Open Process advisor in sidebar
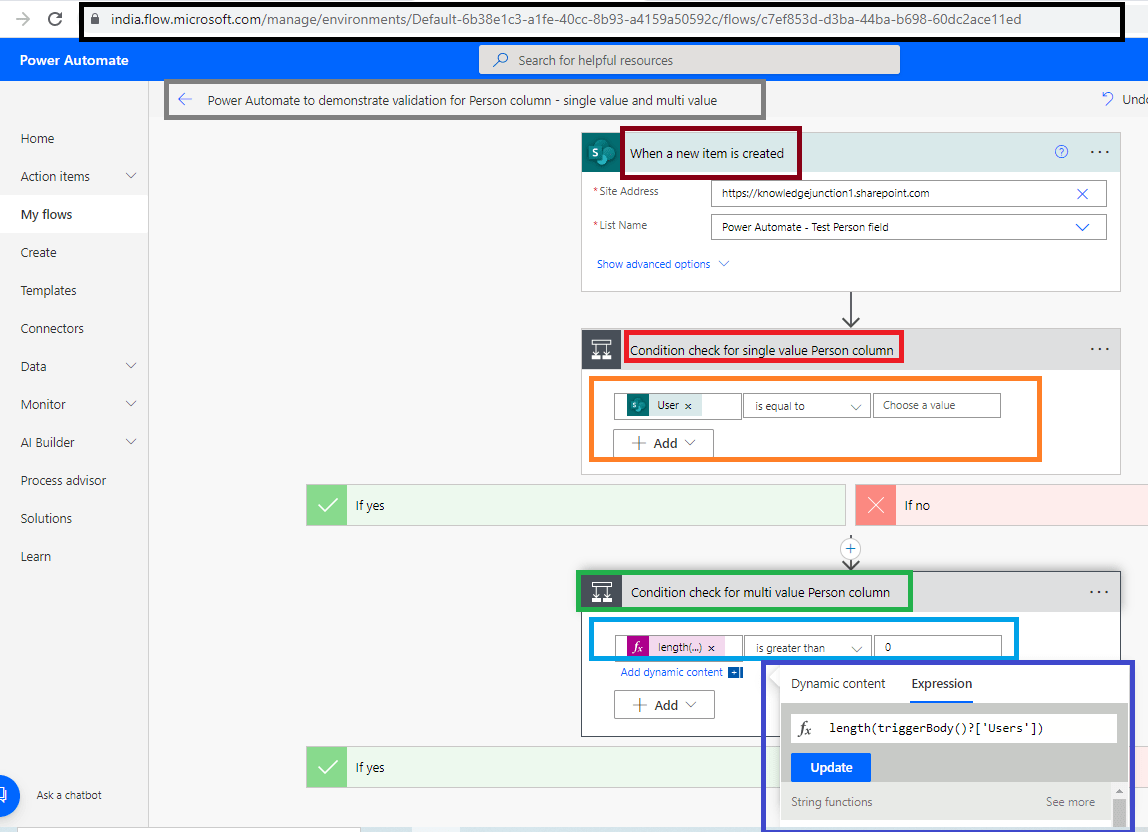 pyautogui.click(x=63, y=480)
